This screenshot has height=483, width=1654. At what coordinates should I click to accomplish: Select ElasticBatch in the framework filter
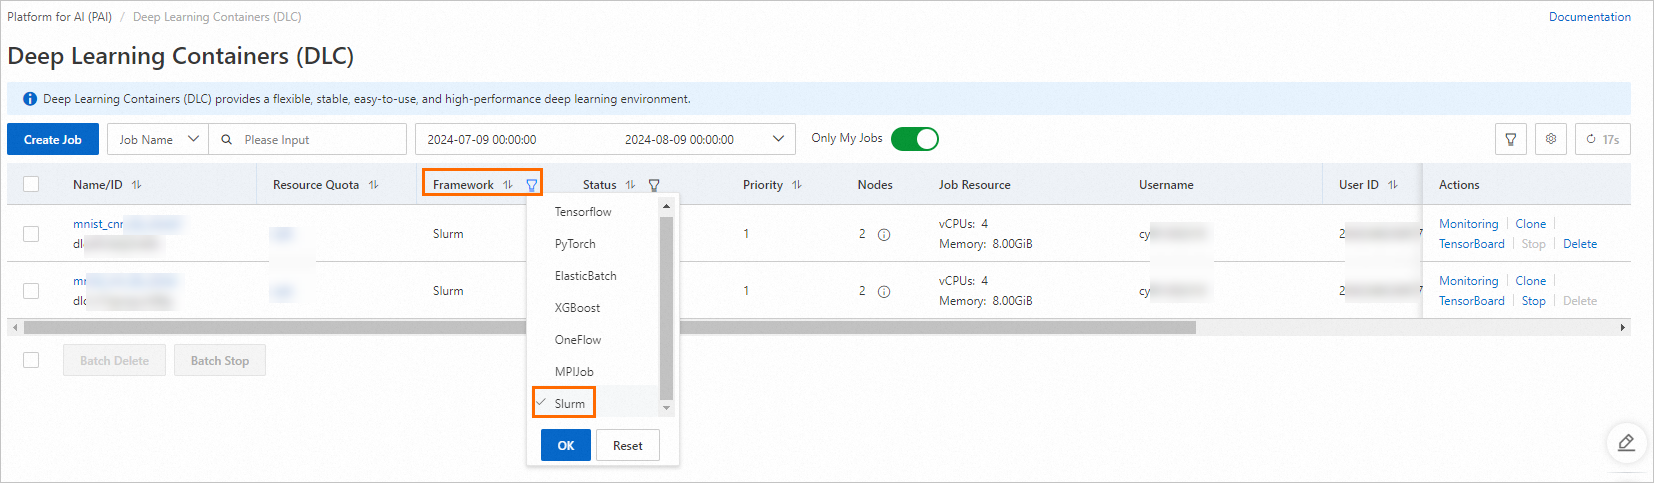585,276
